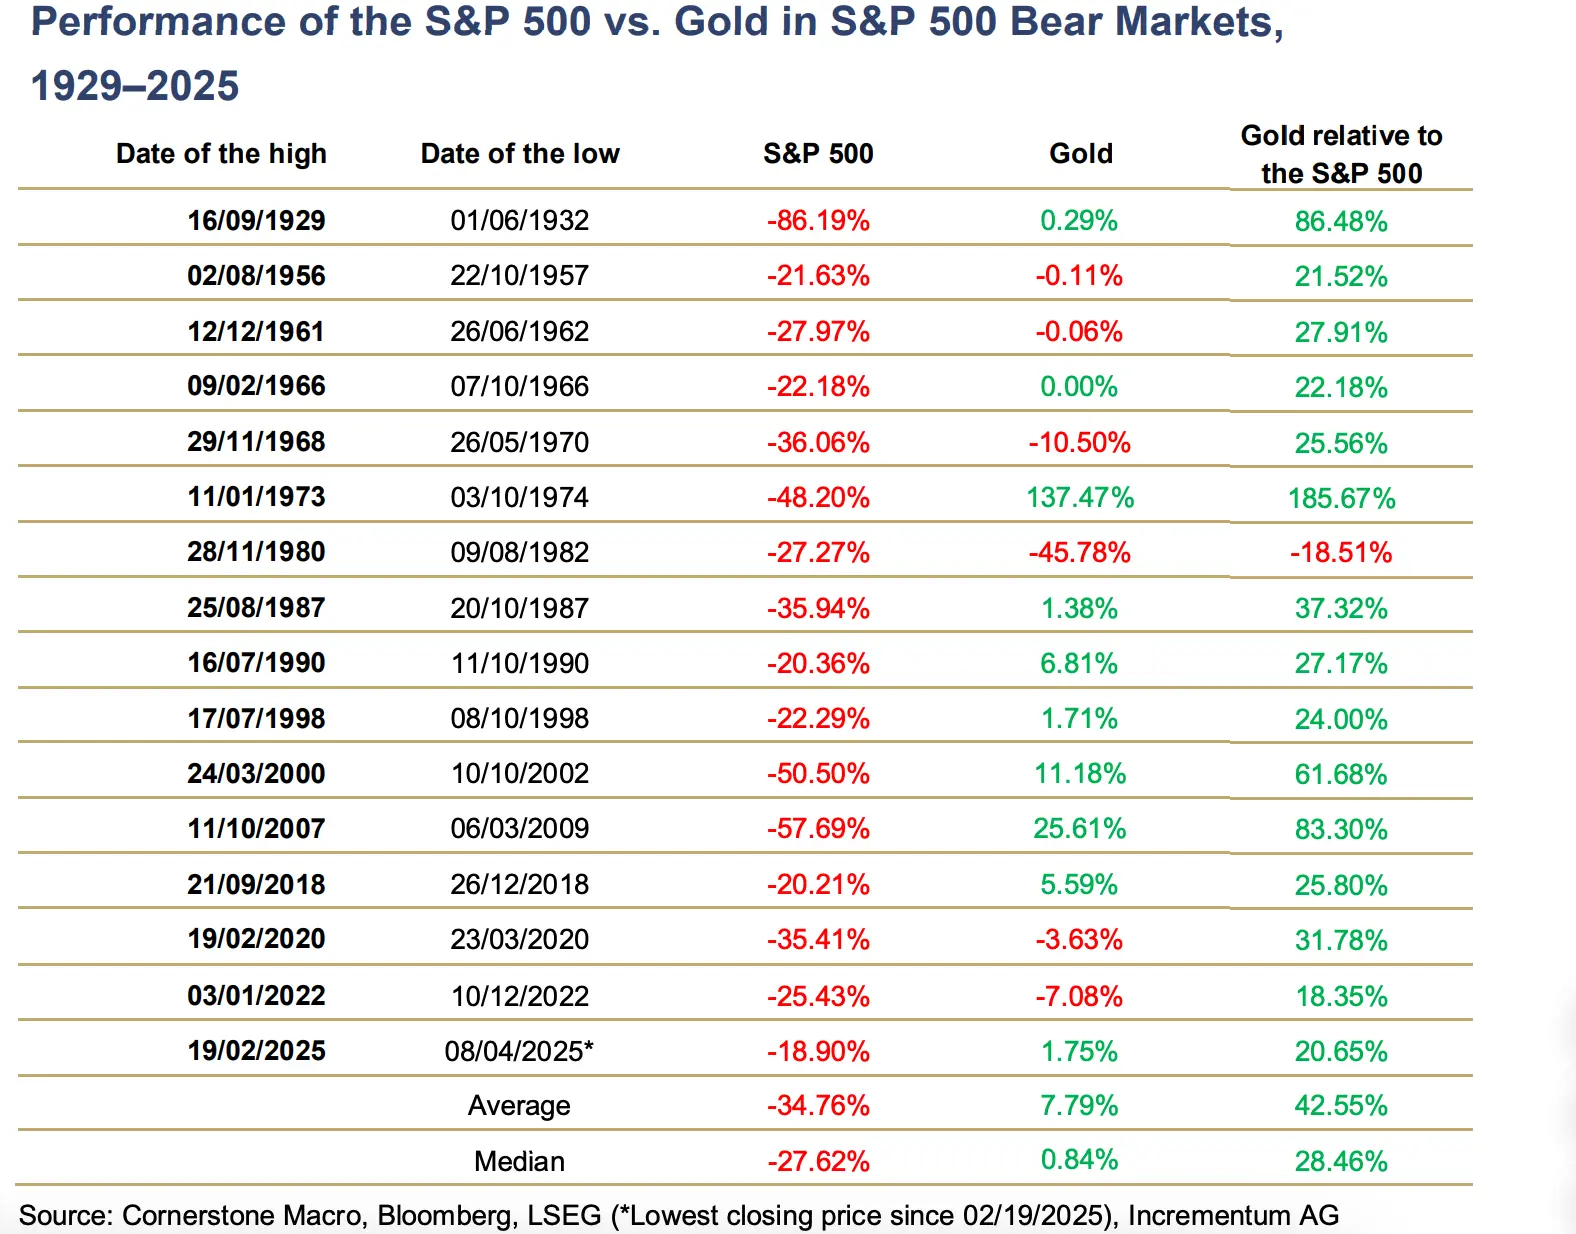Click the 24/03/2000 high date cell
Screen dimensions: 1576x1234
256,773
